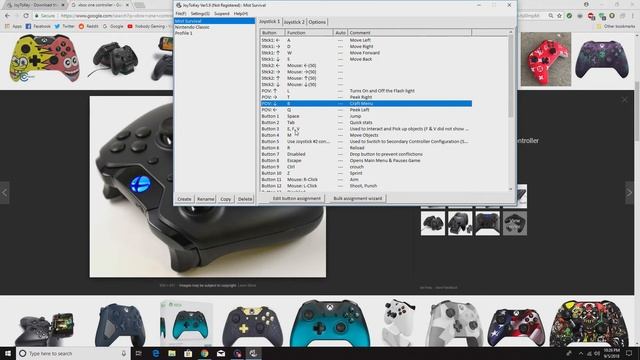Show the previous image with left arrow
Screen dimensions: 640x360
tap(4, 193)
